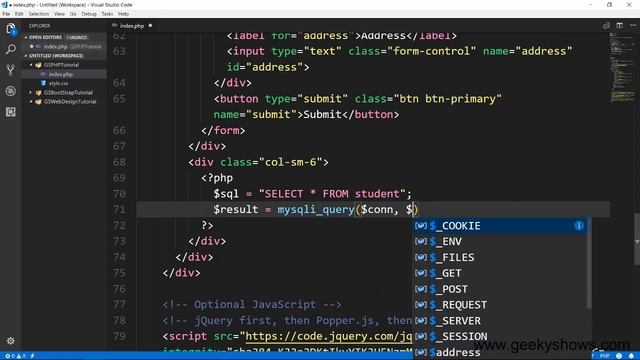640x360 pixels.
Task: Click the code minimap preview
Action: [621, 67]
